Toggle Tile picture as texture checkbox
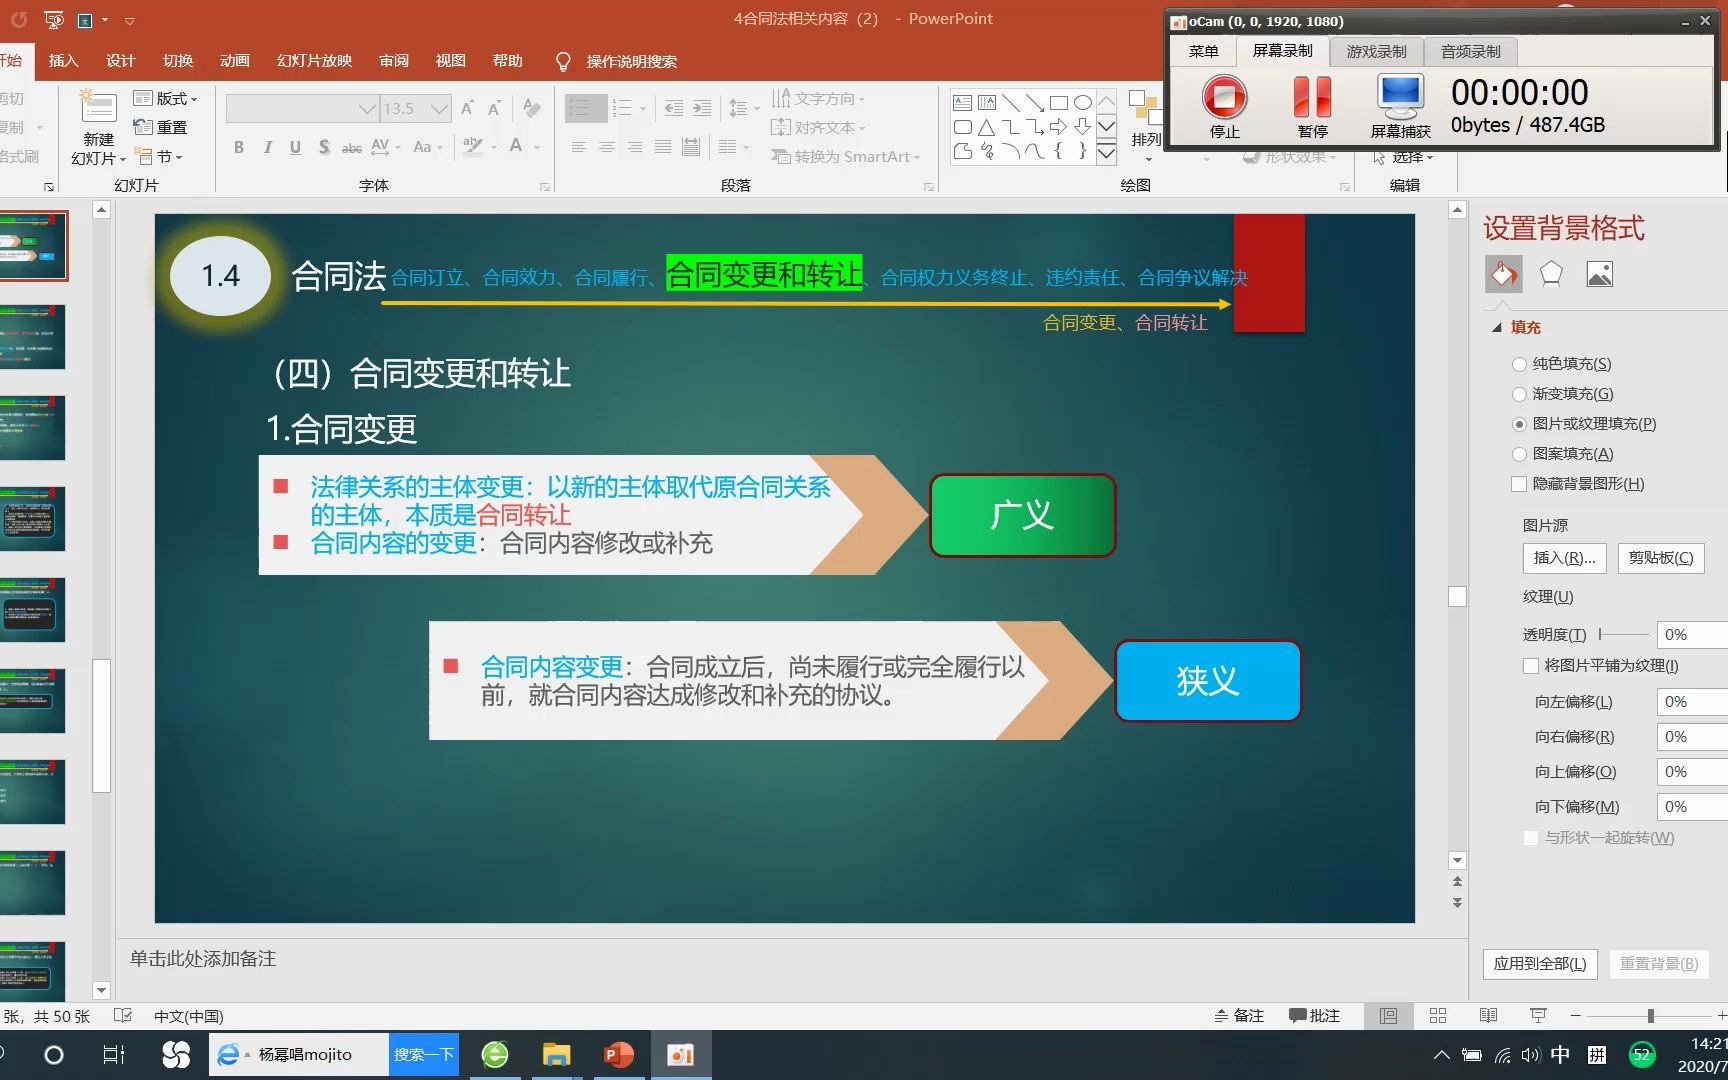This screenshot has height=1080, width=1728. tap(1531, 666)
